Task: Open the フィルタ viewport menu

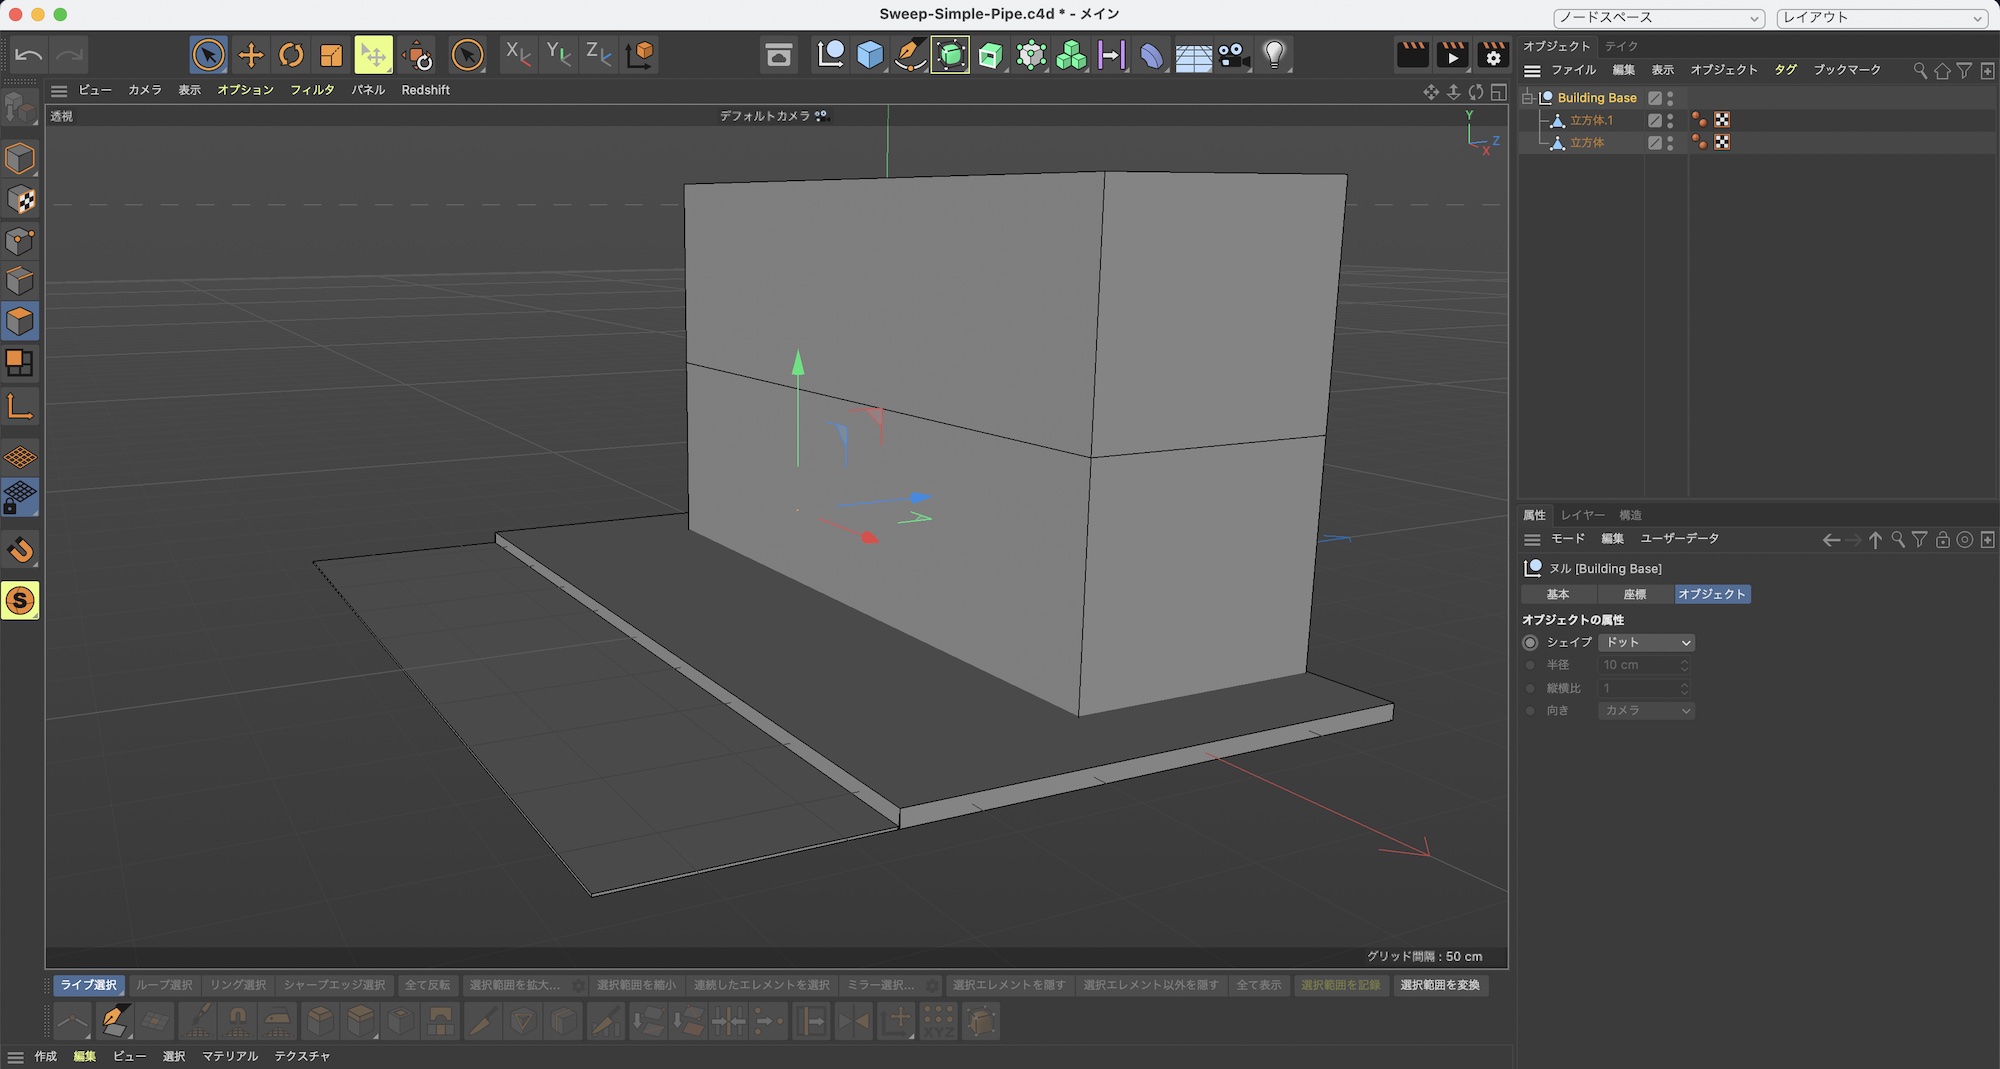Action: click(x=312, y=90)
